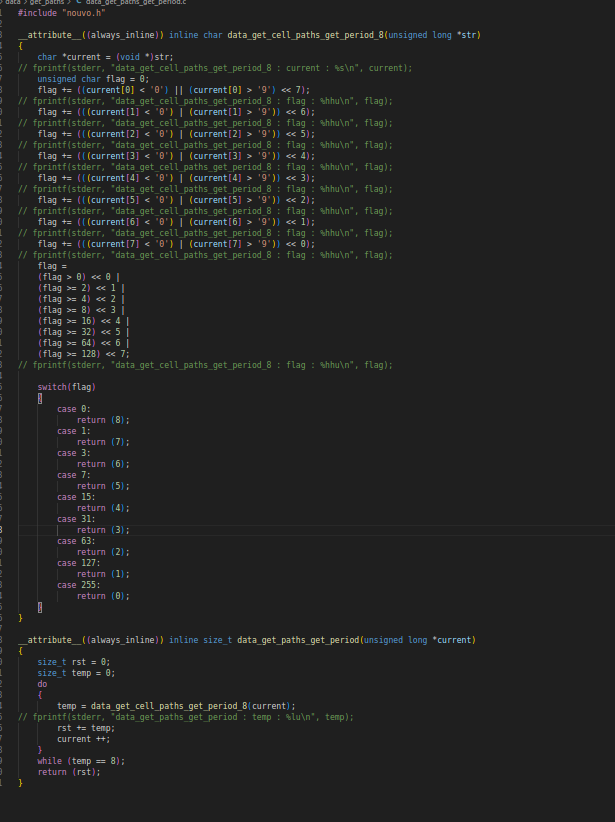615x822 pixels.
Task: Click the 'size_t rst = 0;' declaration
Action: coord(74,662)
